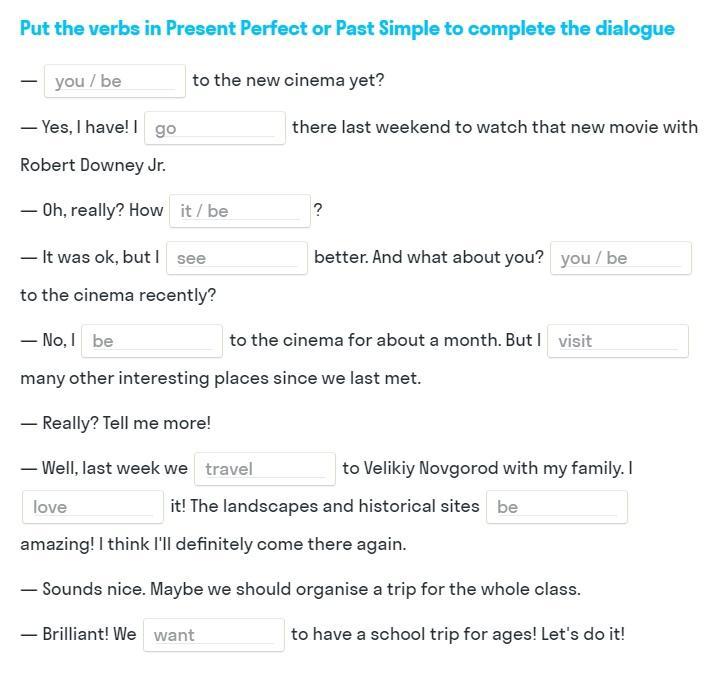Viewport: 721px width, 674px height.
Task: Select the 'you / be' blank before 'to the cinema recently?'
Action: click(x=621, y=258)
